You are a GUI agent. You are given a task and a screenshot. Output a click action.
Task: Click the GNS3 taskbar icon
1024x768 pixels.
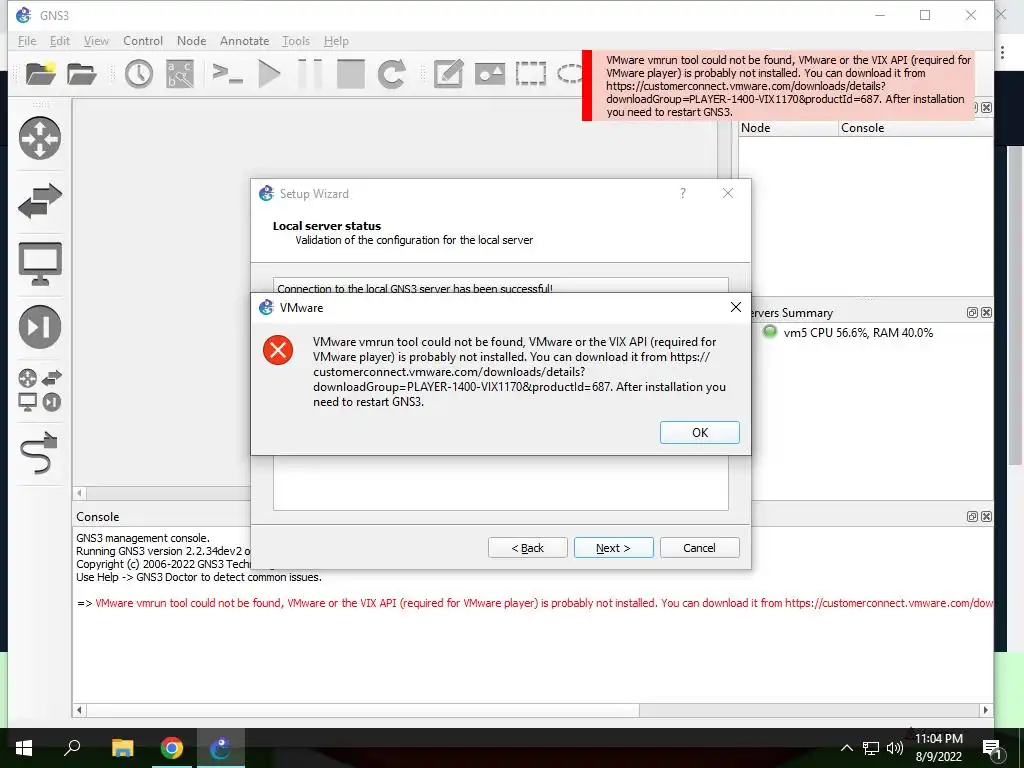(221, 748)
